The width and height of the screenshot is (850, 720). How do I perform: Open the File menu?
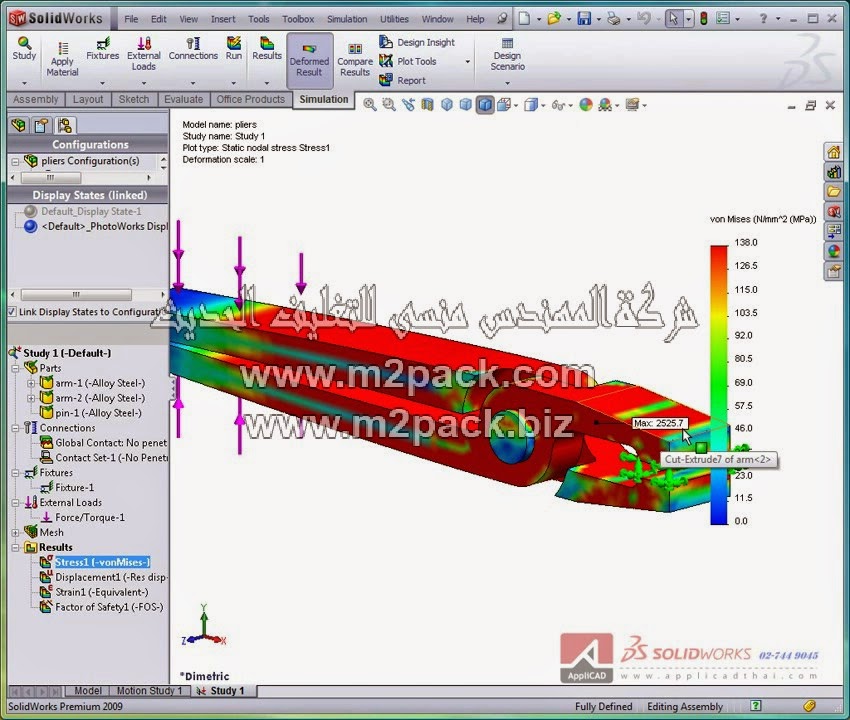tap(131, 19)
